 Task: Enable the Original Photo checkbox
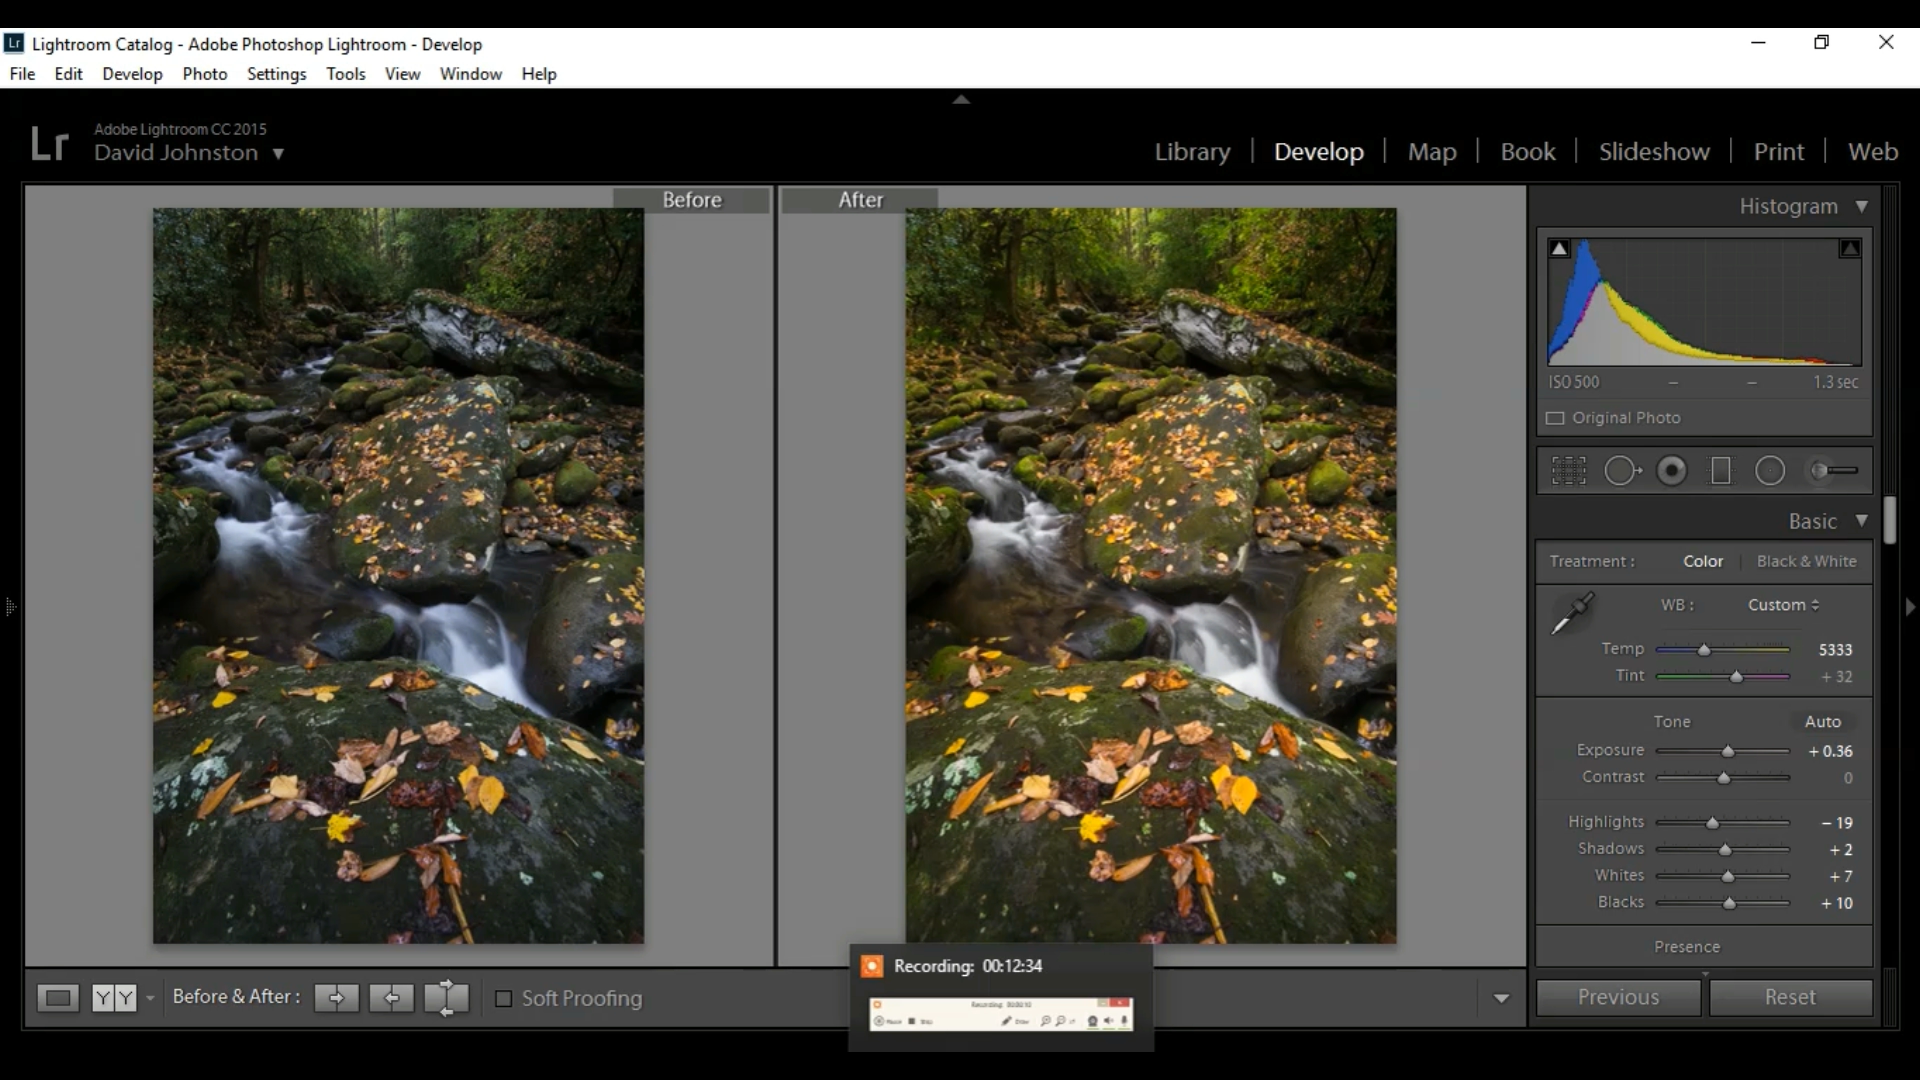point(1556,417)
